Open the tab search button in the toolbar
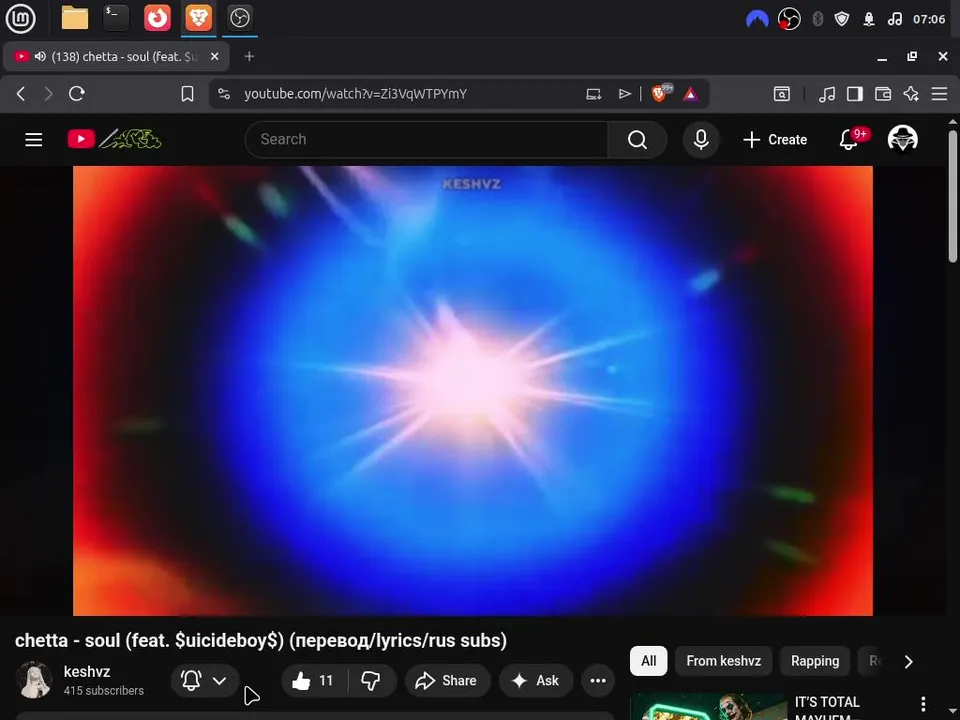 pyautogui.click(x=782, y=94)
